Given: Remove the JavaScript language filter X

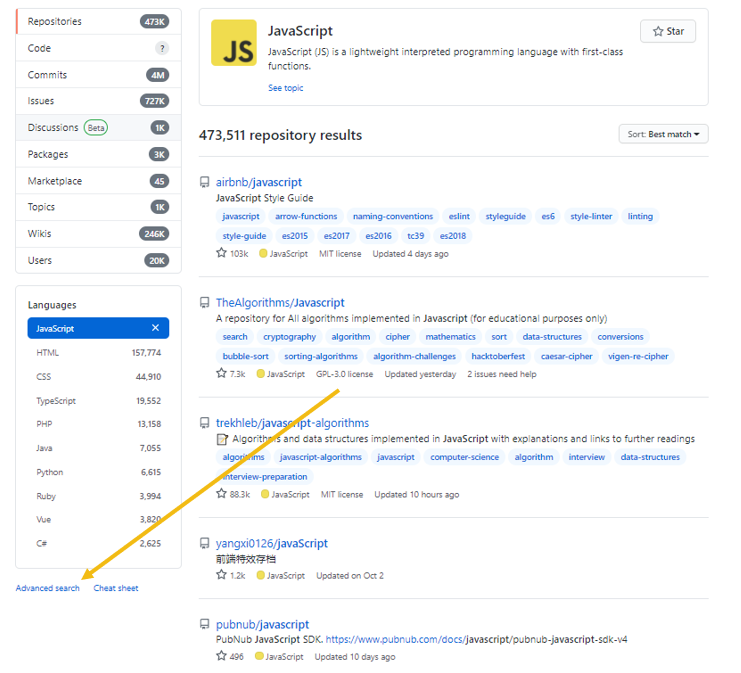Looking at the screenshot, I should [x=155, y=328].
